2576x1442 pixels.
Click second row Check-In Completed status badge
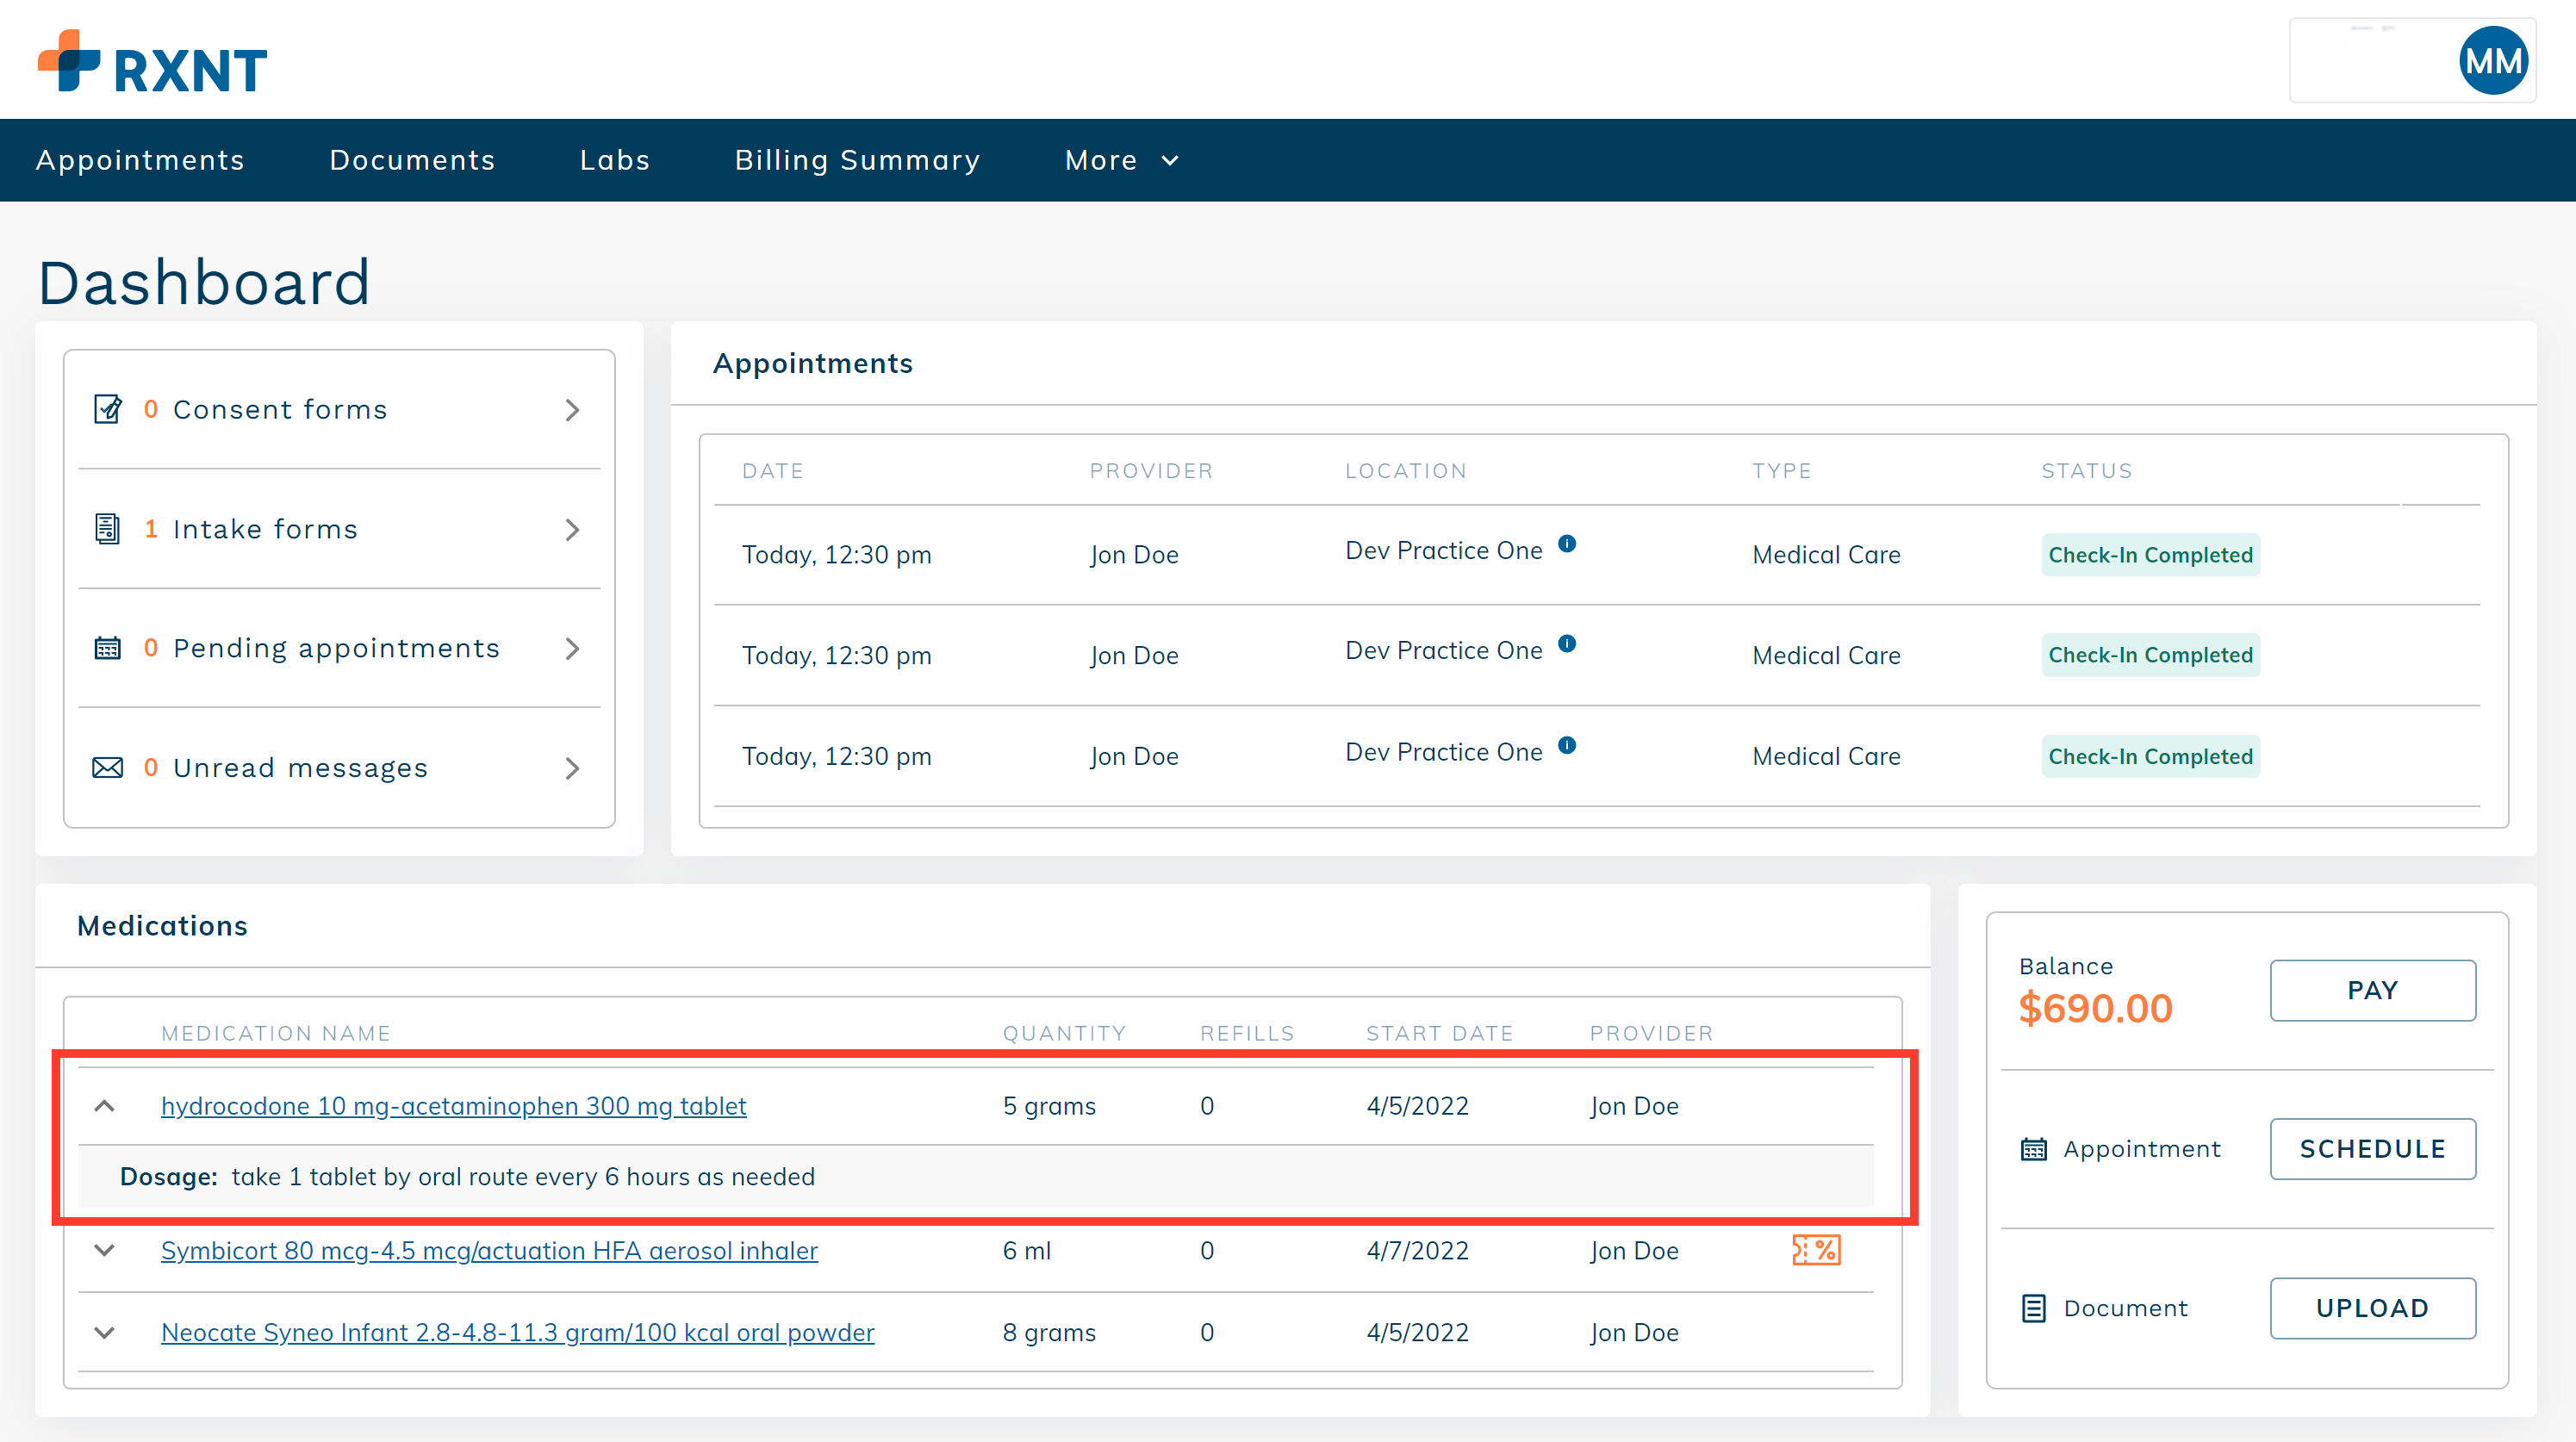tap(2150, 655)
